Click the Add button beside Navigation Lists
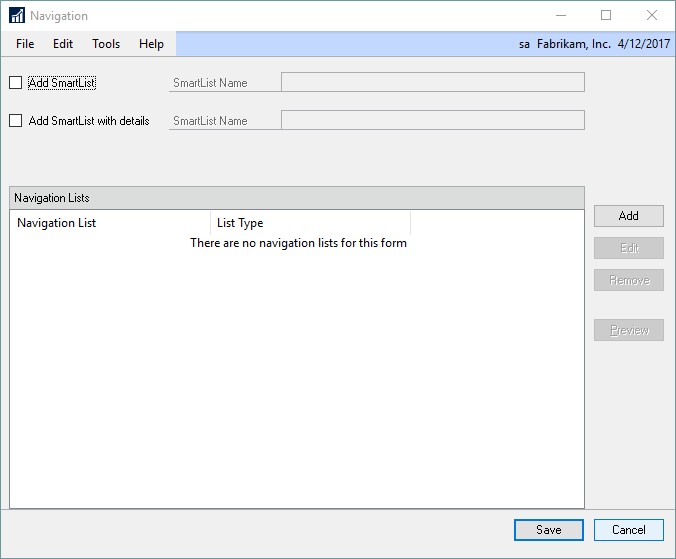 click(629, 216)
